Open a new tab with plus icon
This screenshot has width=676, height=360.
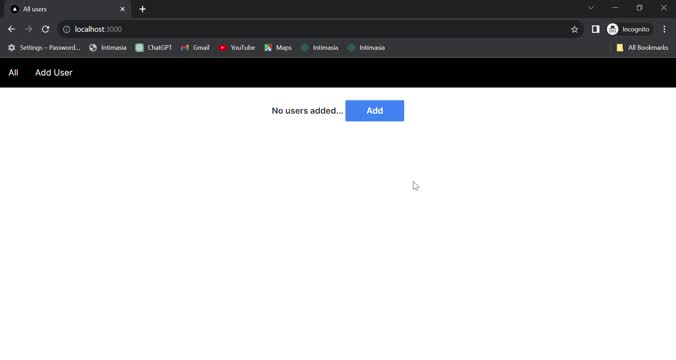[143, 9]
